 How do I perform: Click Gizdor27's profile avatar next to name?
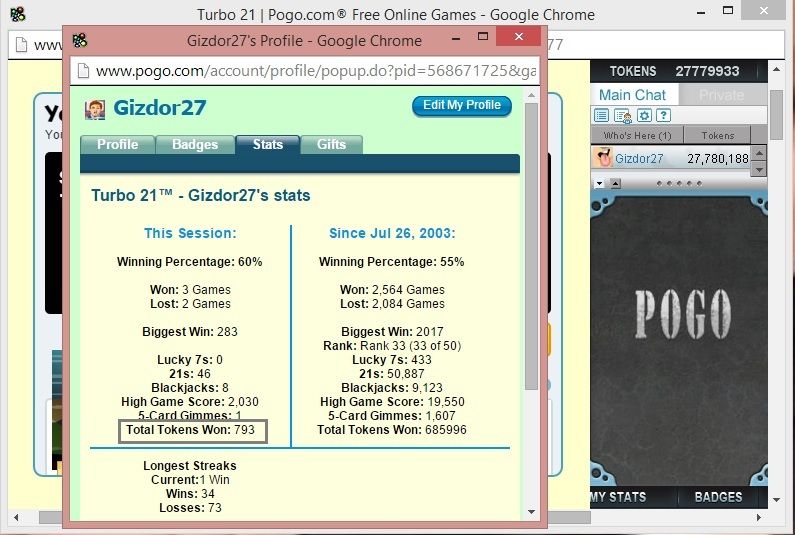click(x=95, y=109)
